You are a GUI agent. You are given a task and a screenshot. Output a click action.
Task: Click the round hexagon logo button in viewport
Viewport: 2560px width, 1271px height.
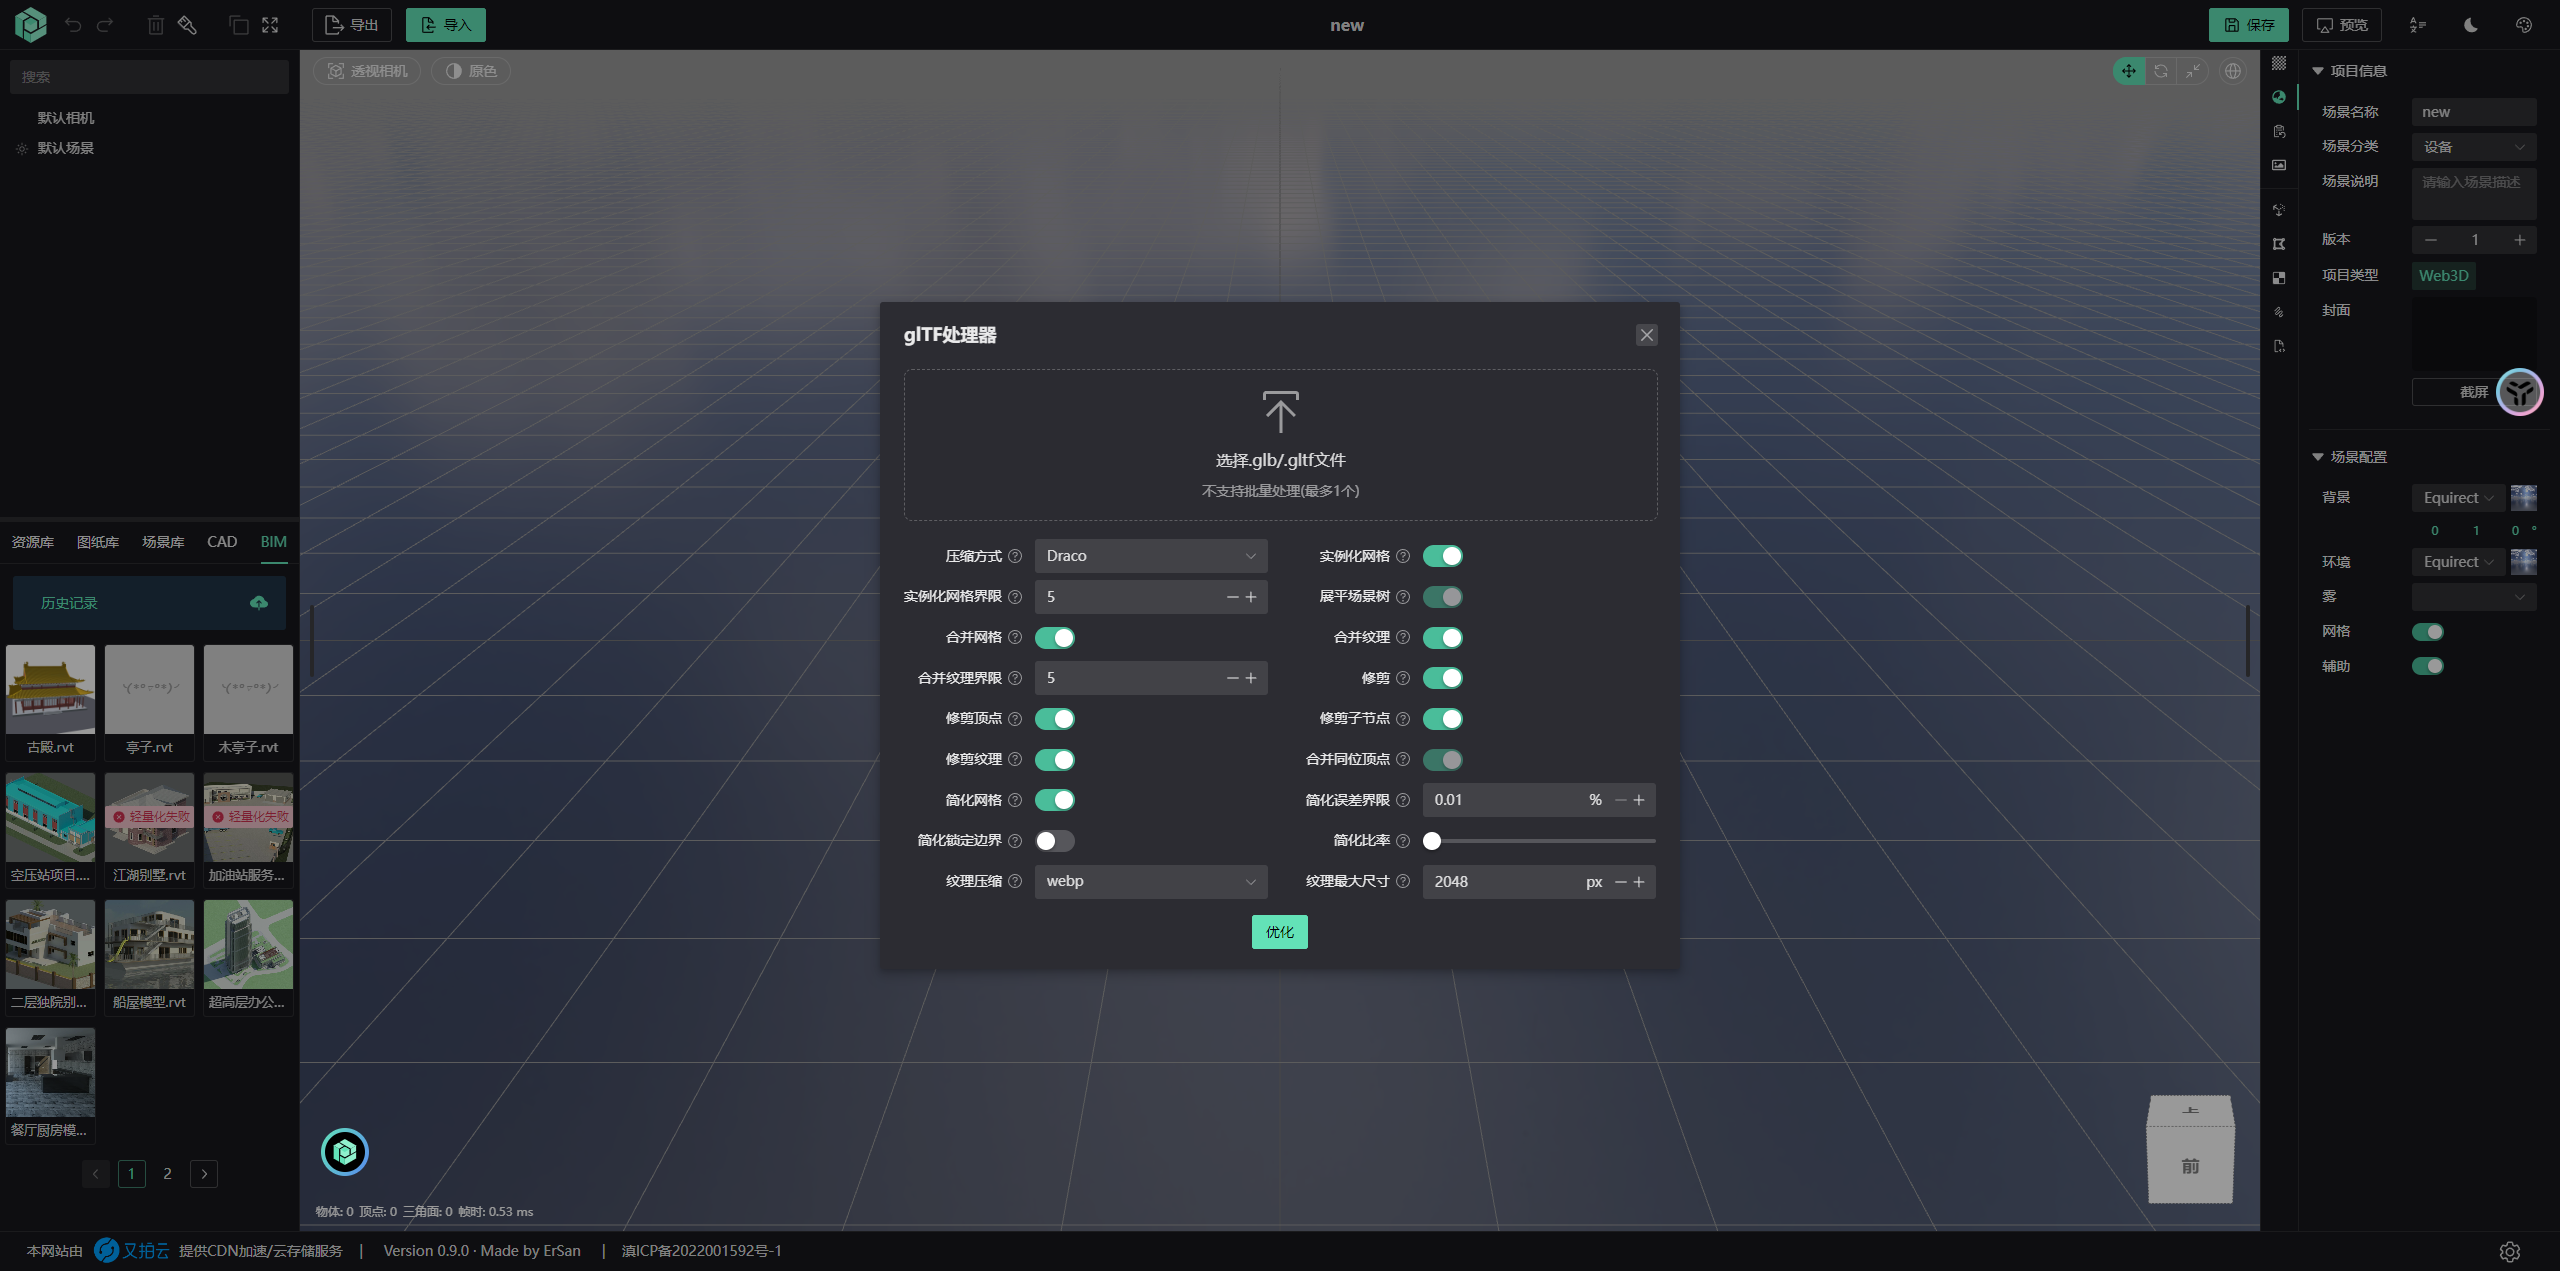click(345, 1152)
